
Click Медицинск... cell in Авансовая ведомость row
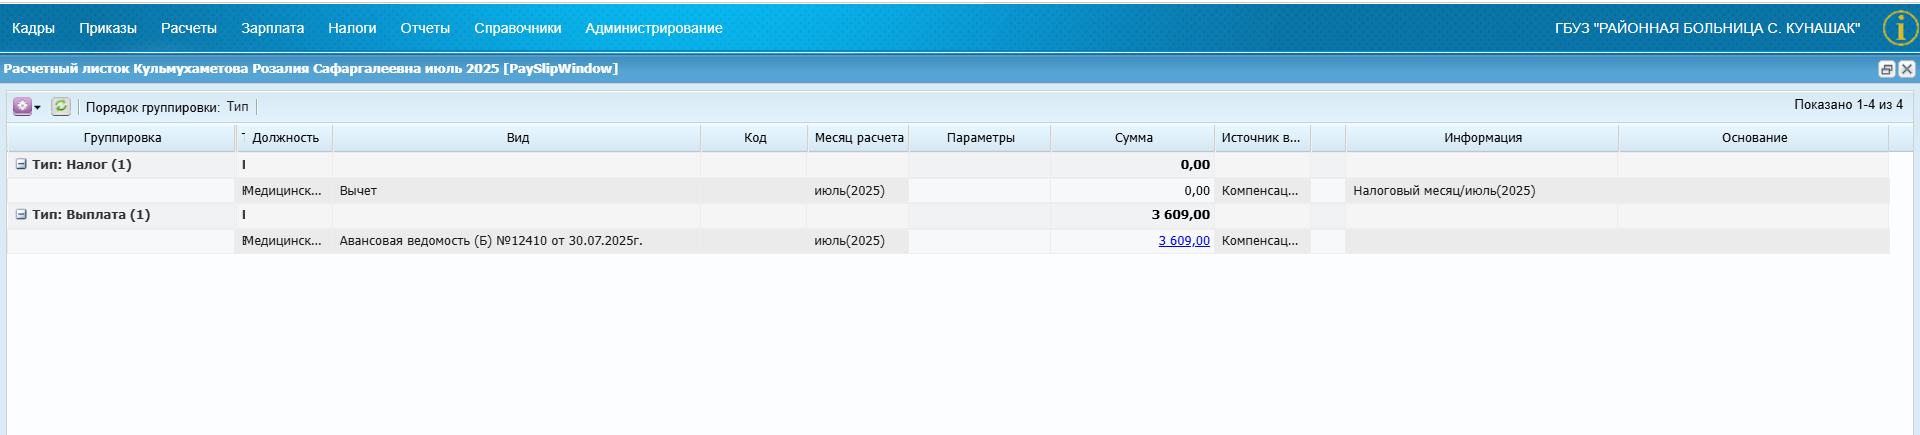285,241
